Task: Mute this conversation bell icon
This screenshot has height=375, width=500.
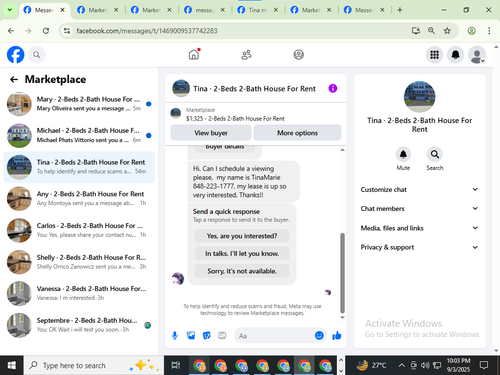Action: click(403, 154)
